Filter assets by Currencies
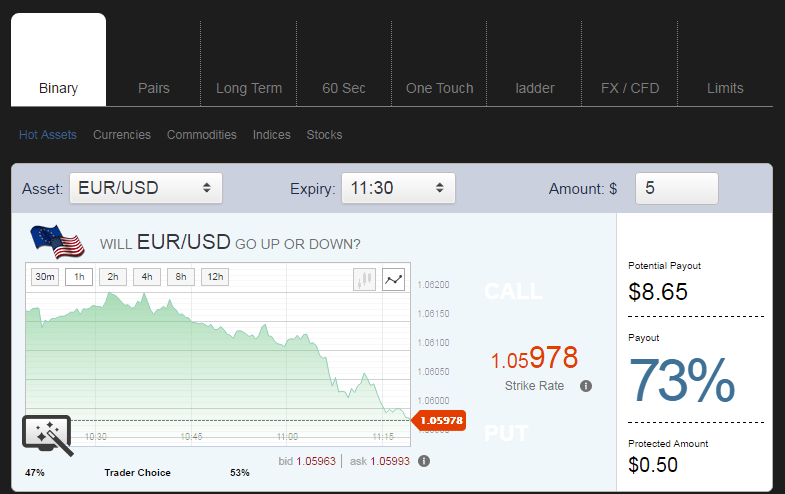The height and width of the screenshot is (494, 785). pos(122,135)
